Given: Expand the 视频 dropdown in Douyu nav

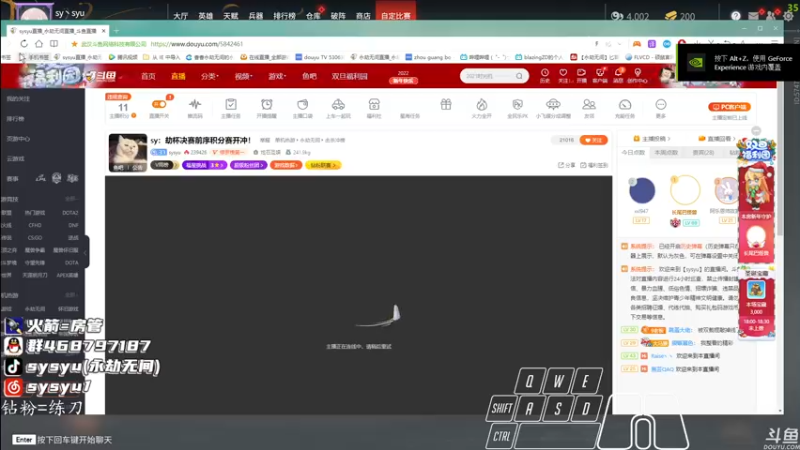Looking at the screenshot, I should 243,76.
